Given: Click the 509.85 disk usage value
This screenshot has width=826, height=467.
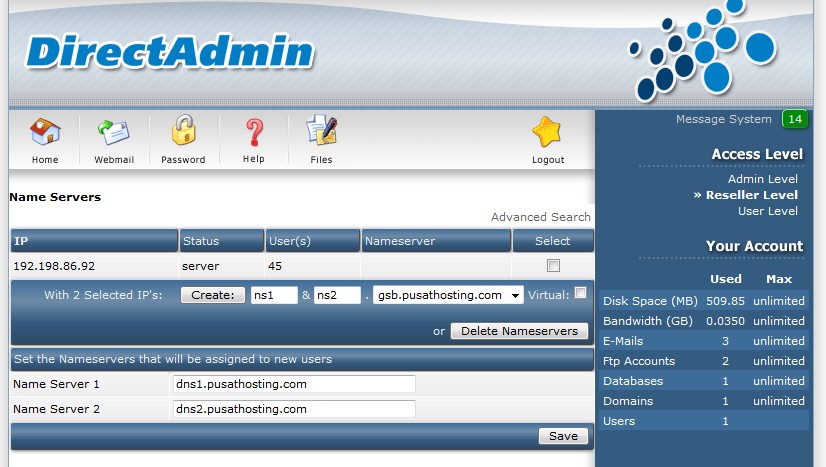Looking at the screenshot, I should 725,301.
